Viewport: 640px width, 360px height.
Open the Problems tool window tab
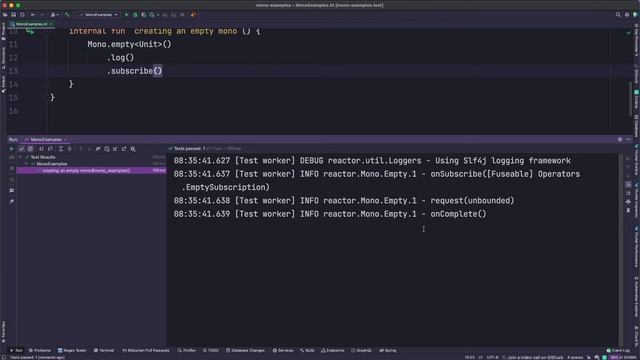40,350
